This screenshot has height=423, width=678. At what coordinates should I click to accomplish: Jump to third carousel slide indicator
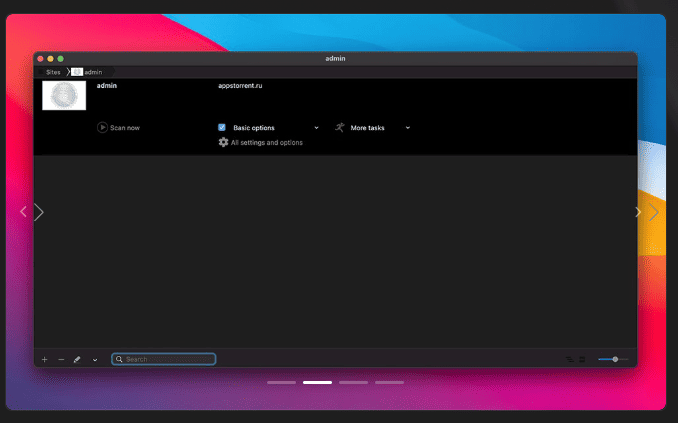point(353,382)
